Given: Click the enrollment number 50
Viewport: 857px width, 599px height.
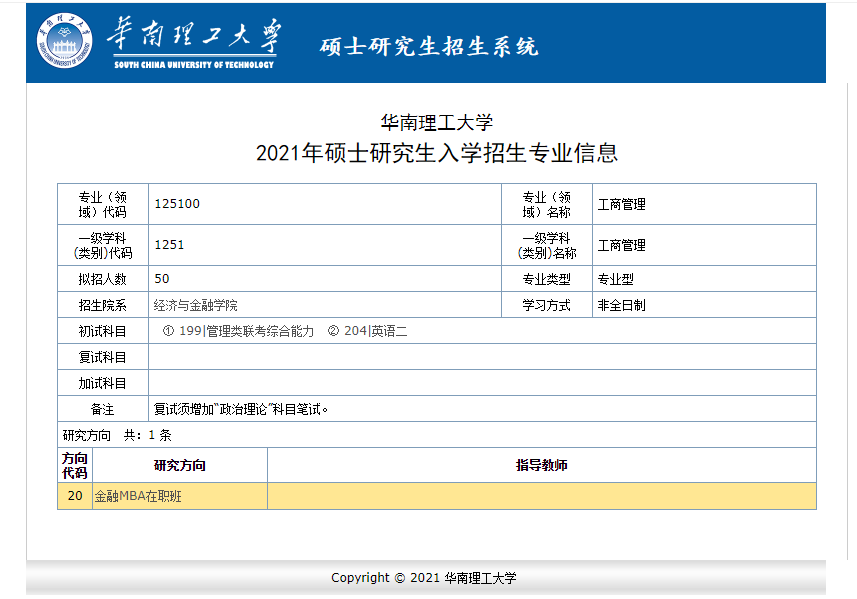Looking at the screenshot, I should pos(162,279).
